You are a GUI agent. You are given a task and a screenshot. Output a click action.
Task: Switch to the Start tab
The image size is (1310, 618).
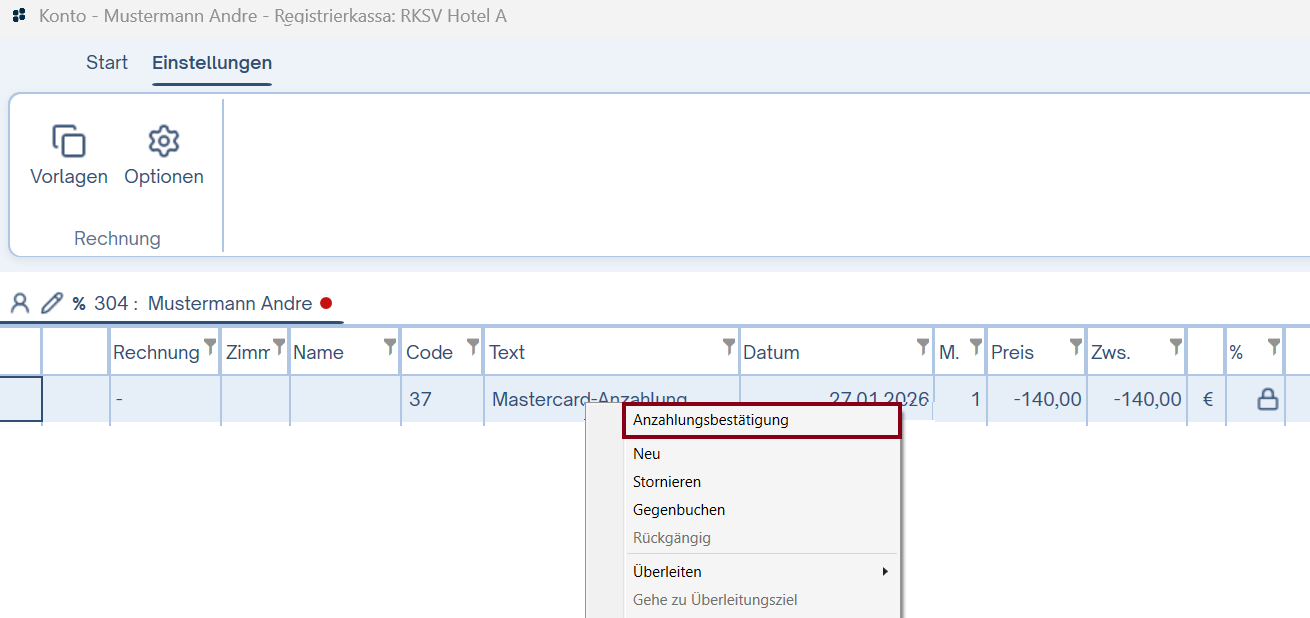(107, 63)
